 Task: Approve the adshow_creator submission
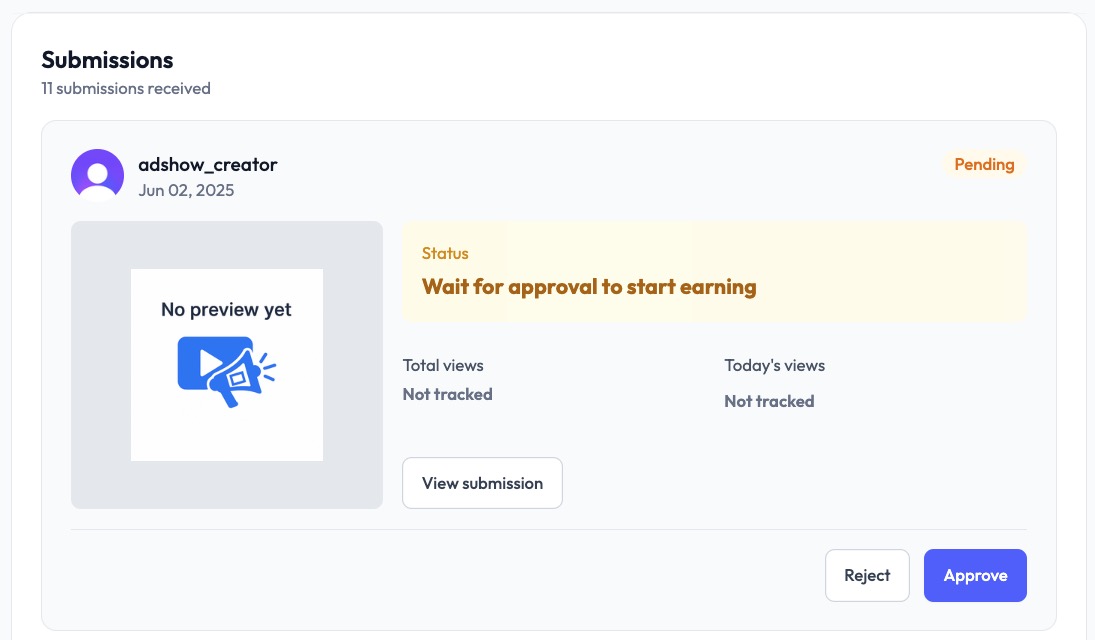975,575
